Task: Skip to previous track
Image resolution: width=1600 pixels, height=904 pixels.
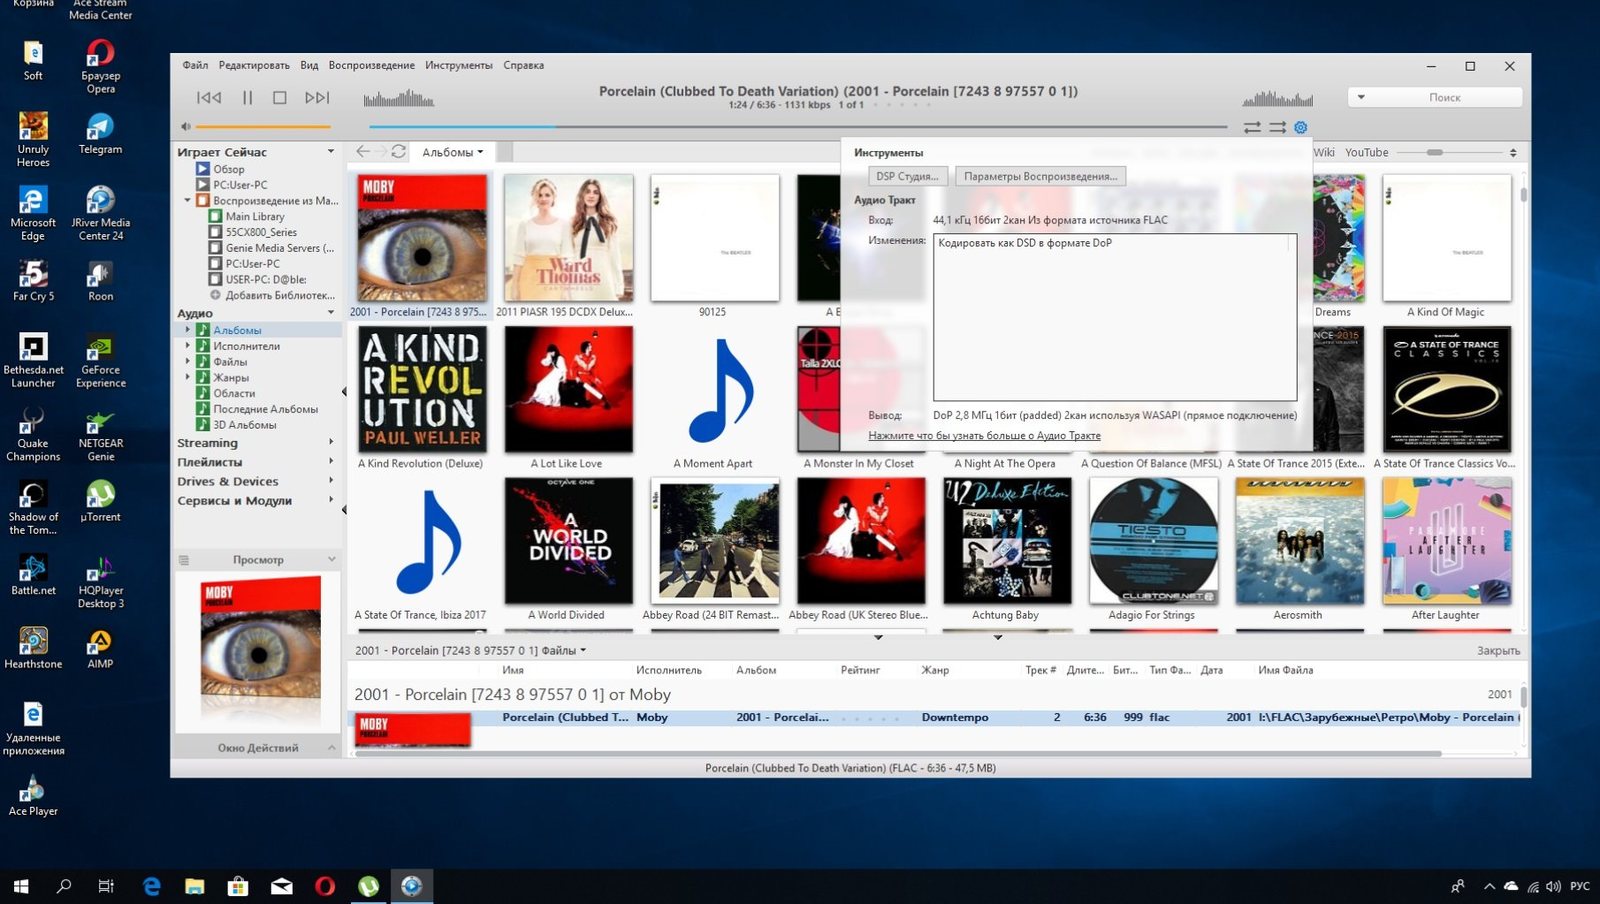Action: 209,98
